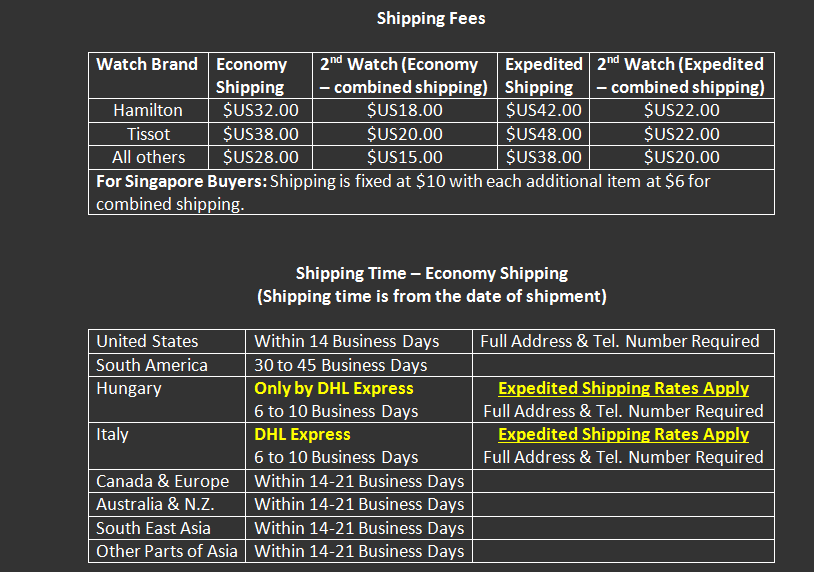Select All others 2nd watch expedited fee "$US20.00"
The height and width of the screenshot is (572, 814).
coord(682,157)
